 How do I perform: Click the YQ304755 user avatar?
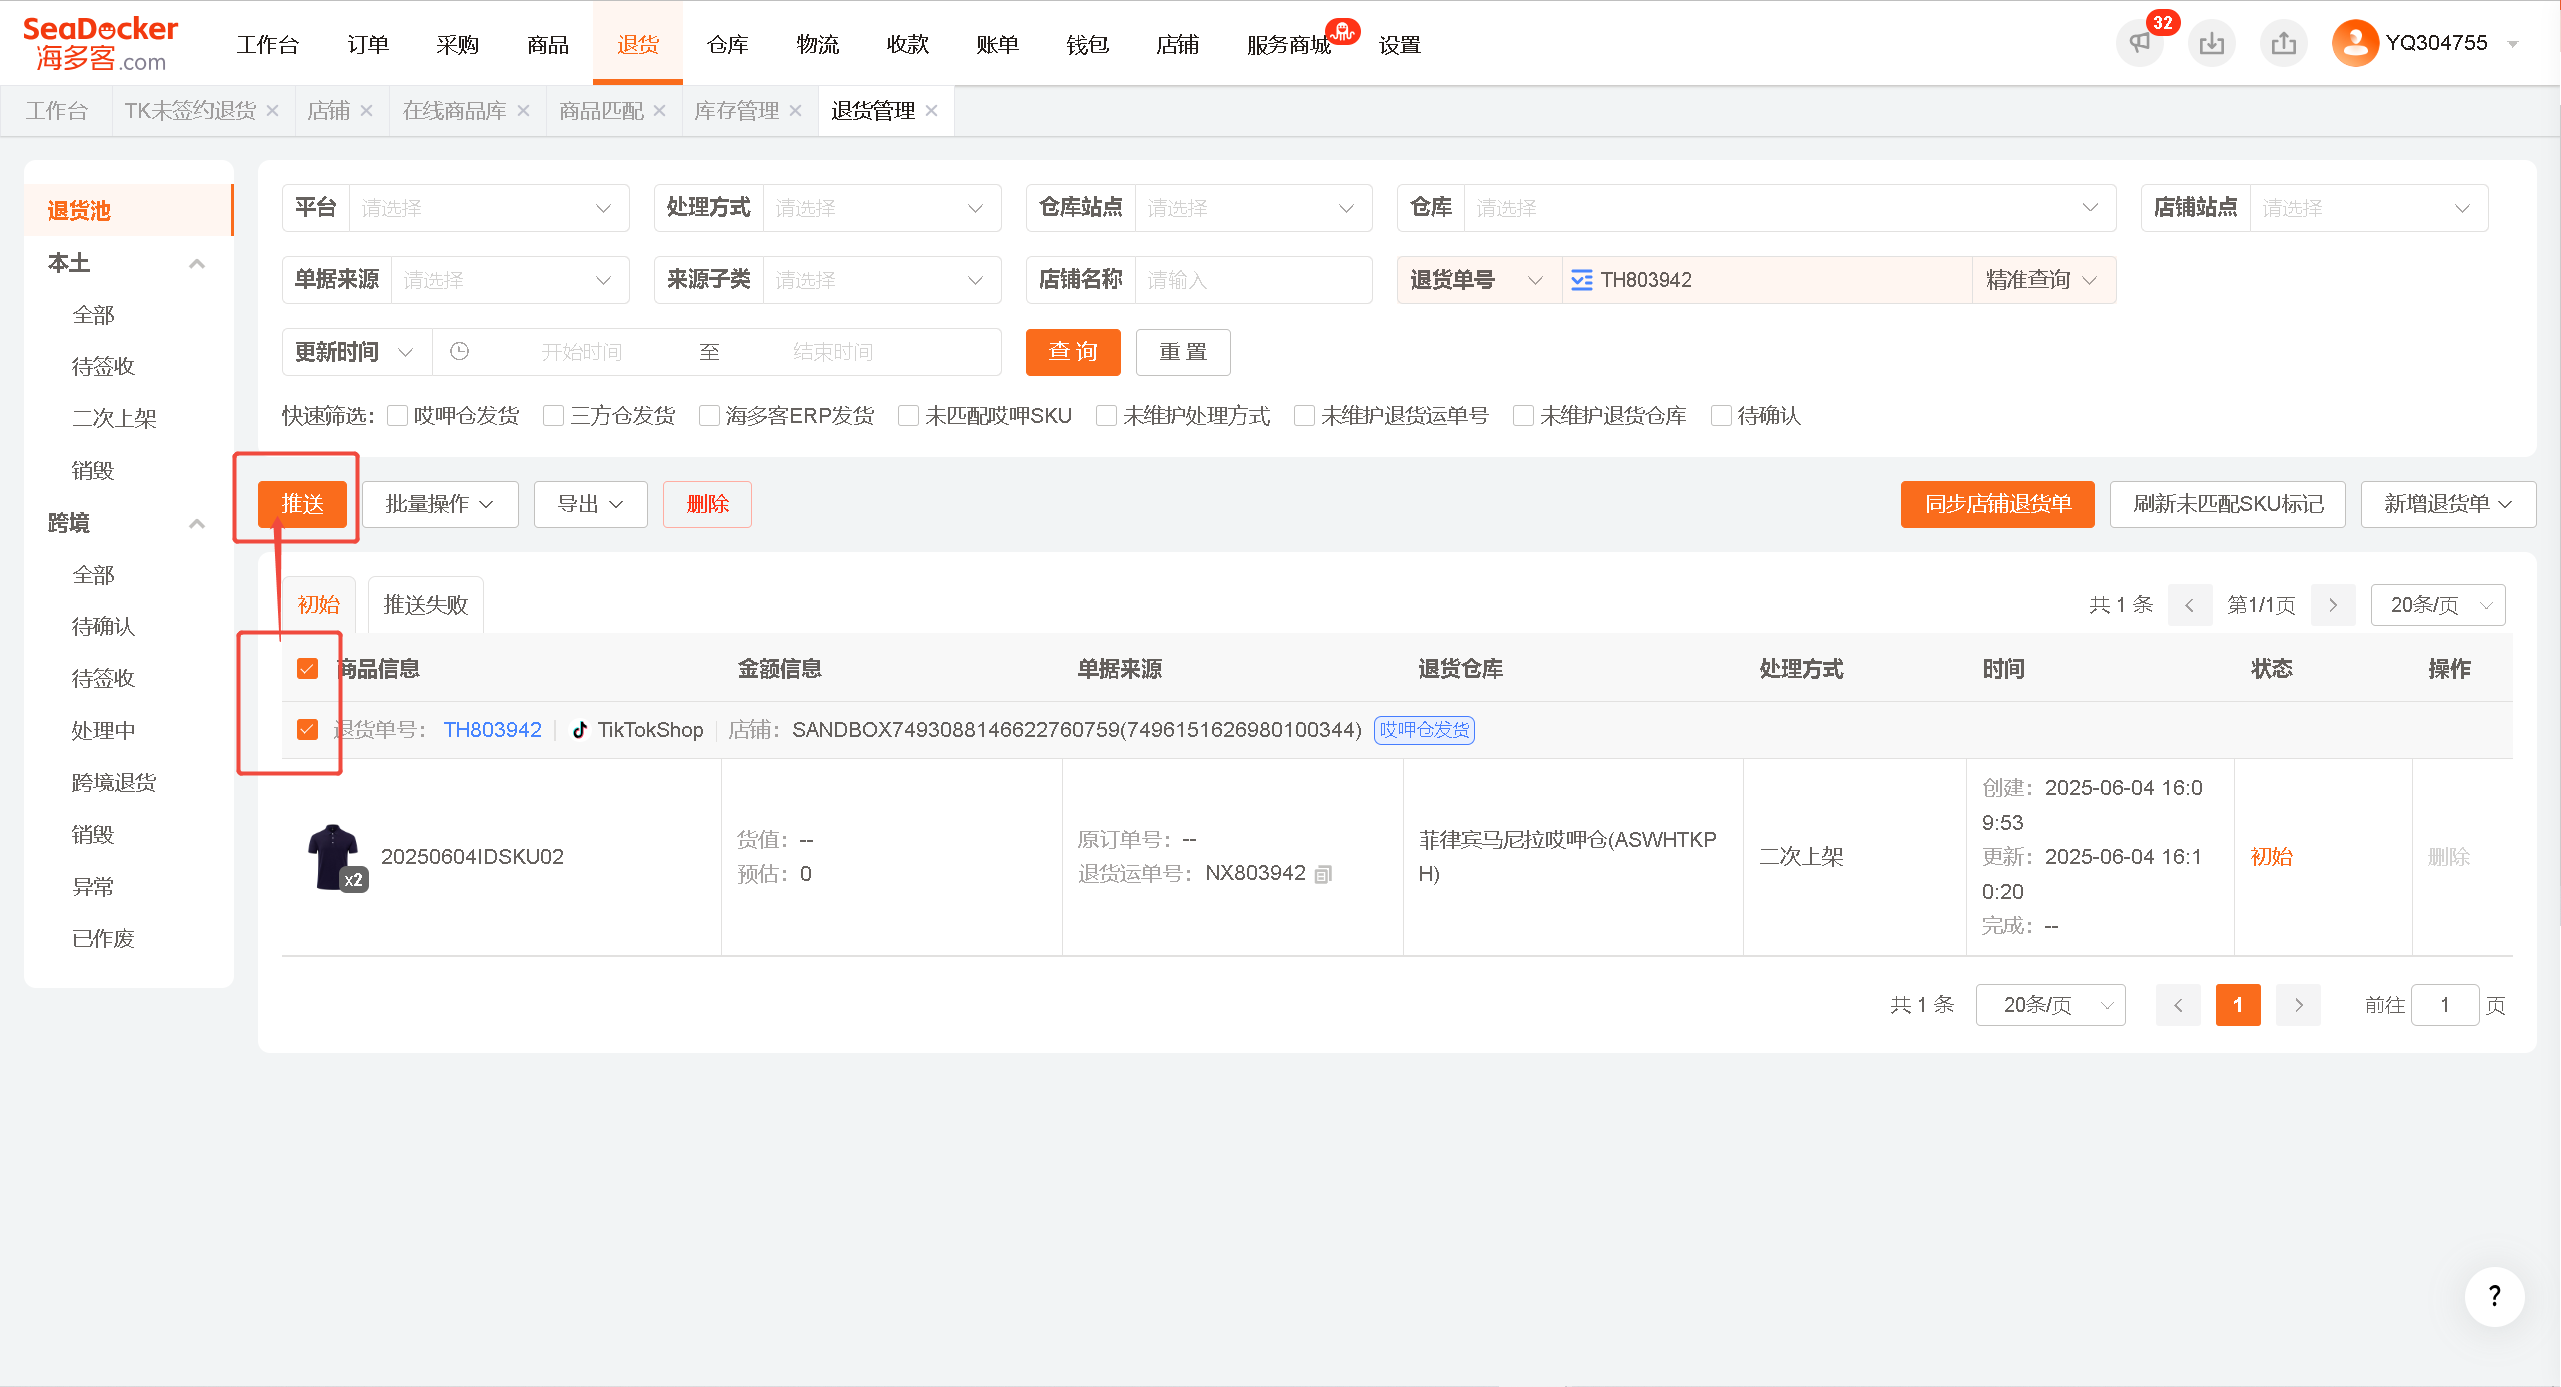tap(2355, 43)
